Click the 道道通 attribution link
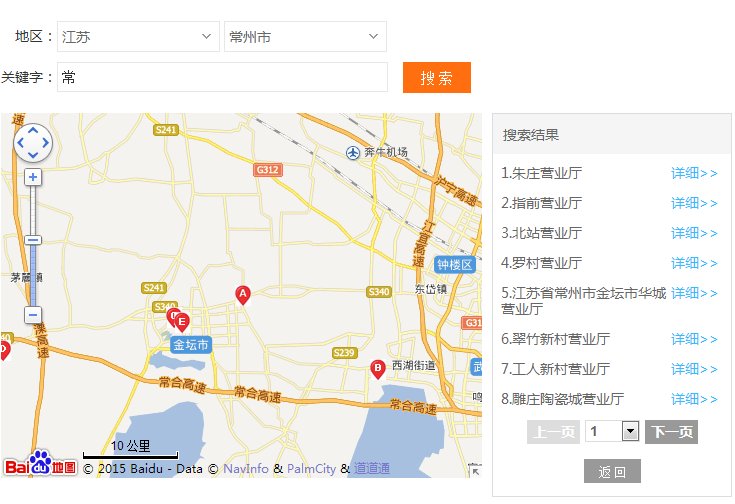The width and height of the screenshot is (735, 504). pos(372,468)
